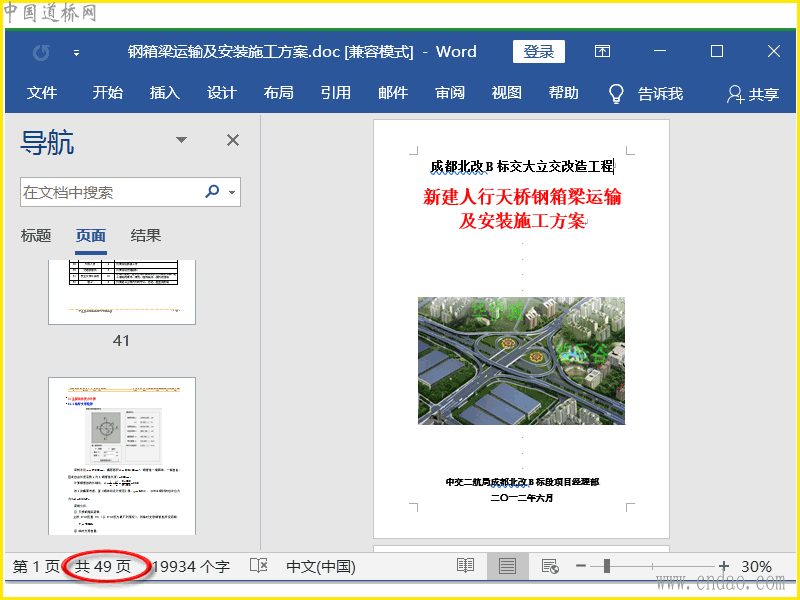Select the page 41 thumbnail
The width and height of the screenshot is (800, 600).
(122, 291)
